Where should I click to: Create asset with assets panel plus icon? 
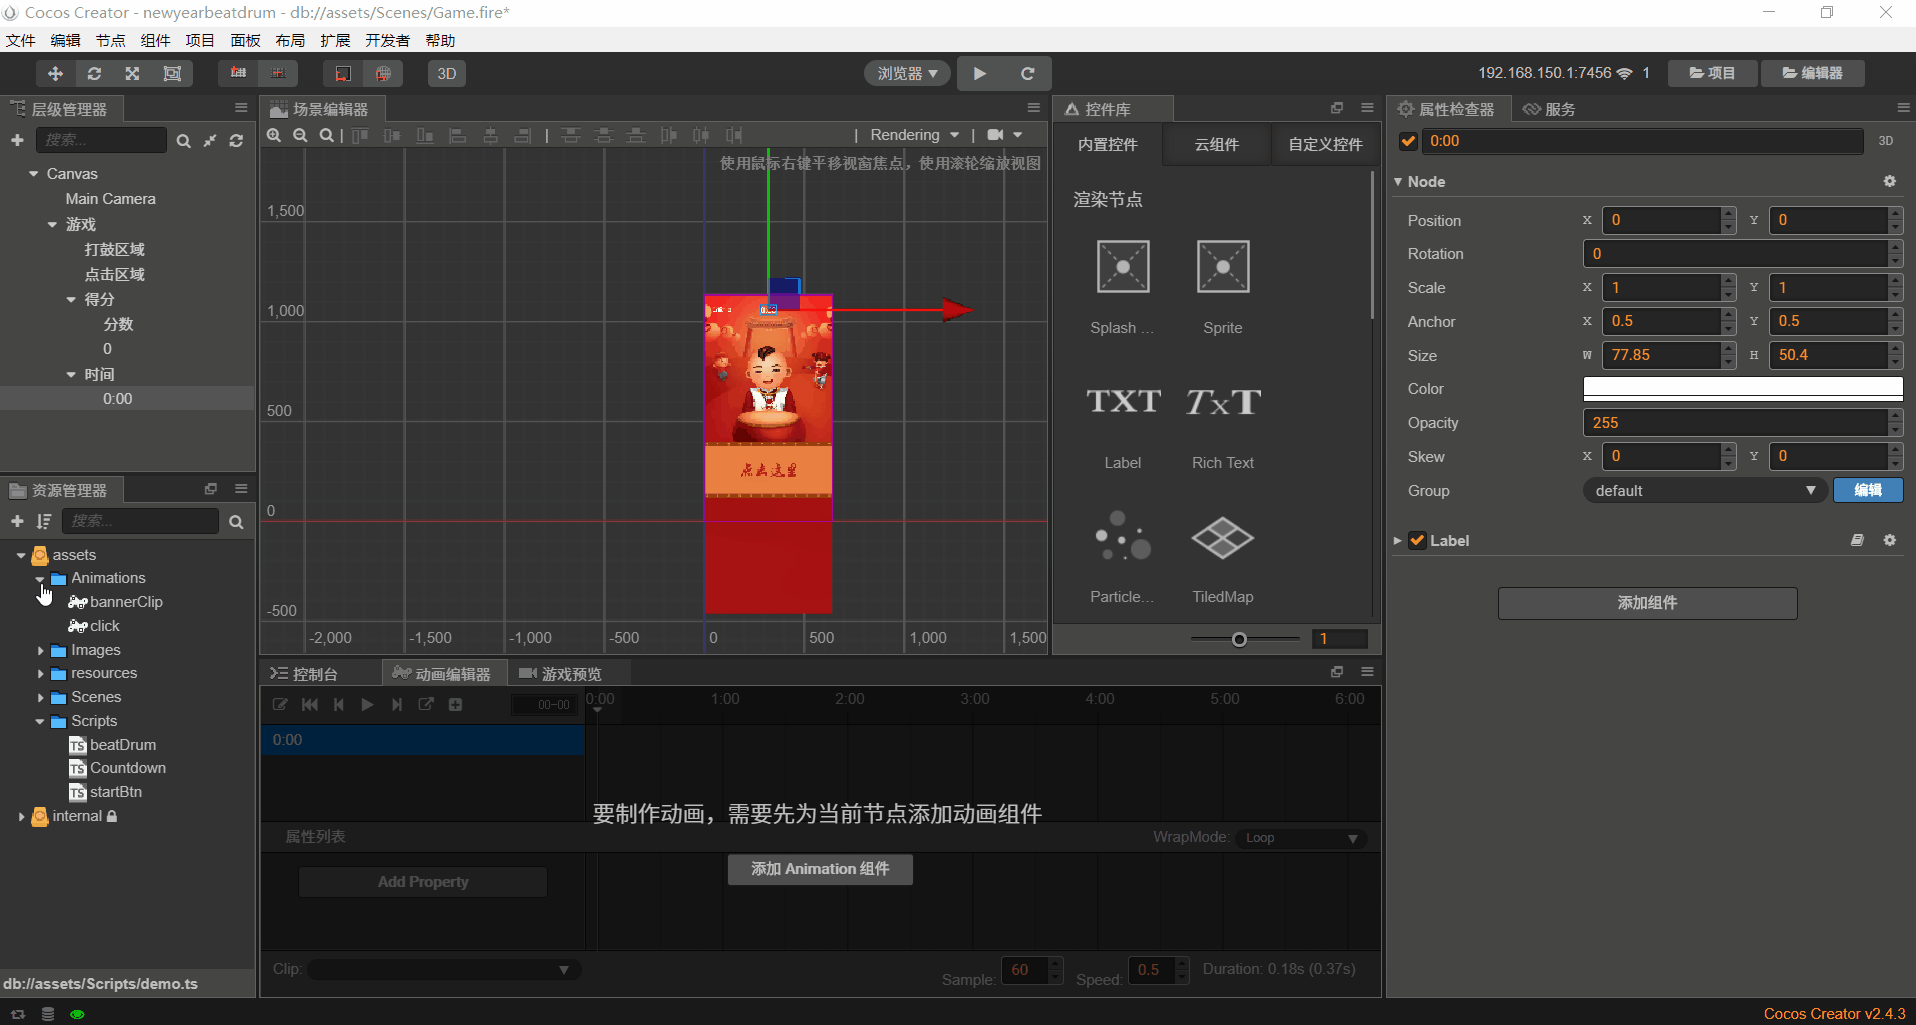tap(17, 522)
